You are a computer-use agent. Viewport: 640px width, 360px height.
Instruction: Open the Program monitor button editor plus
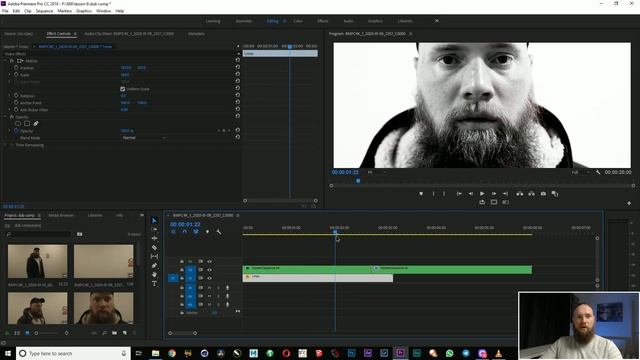tap(629, 203)
